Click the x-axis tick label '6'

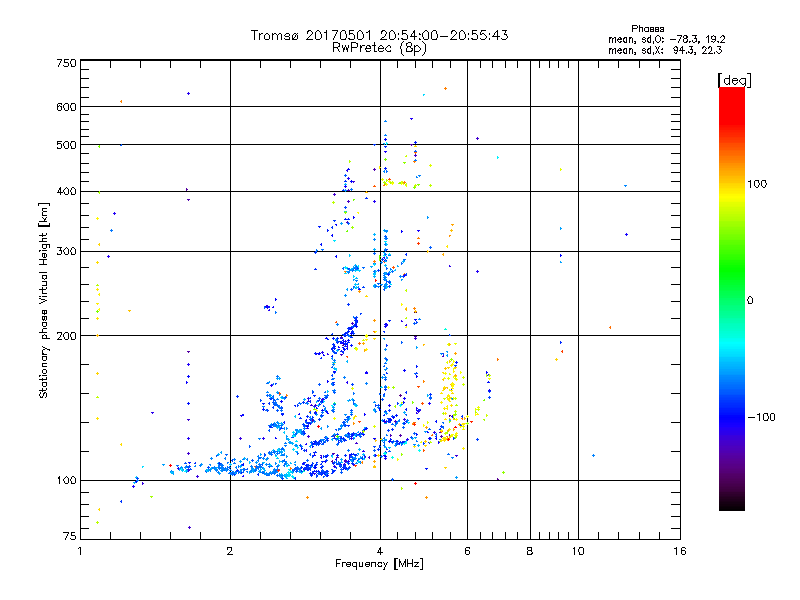(x=467, y=551)
